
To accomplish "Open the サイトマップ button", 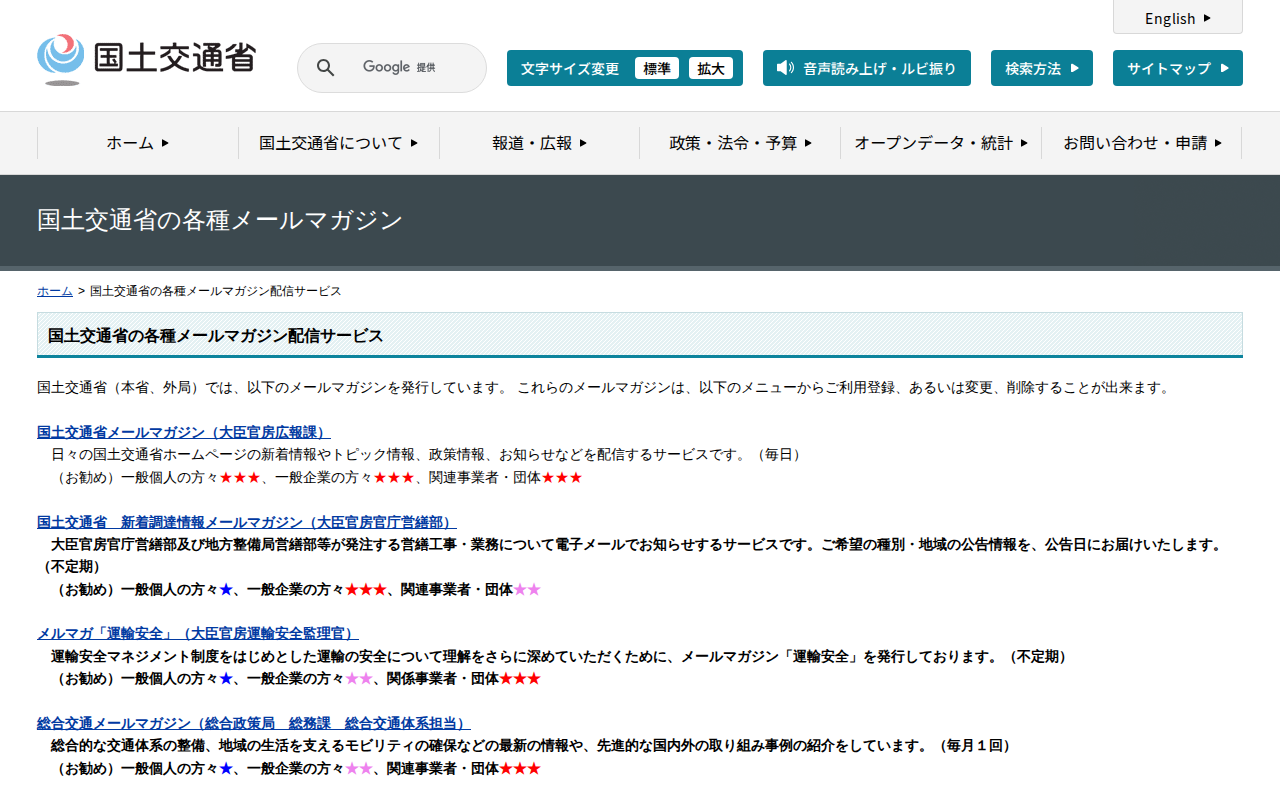I will [x=1177, y=68].
